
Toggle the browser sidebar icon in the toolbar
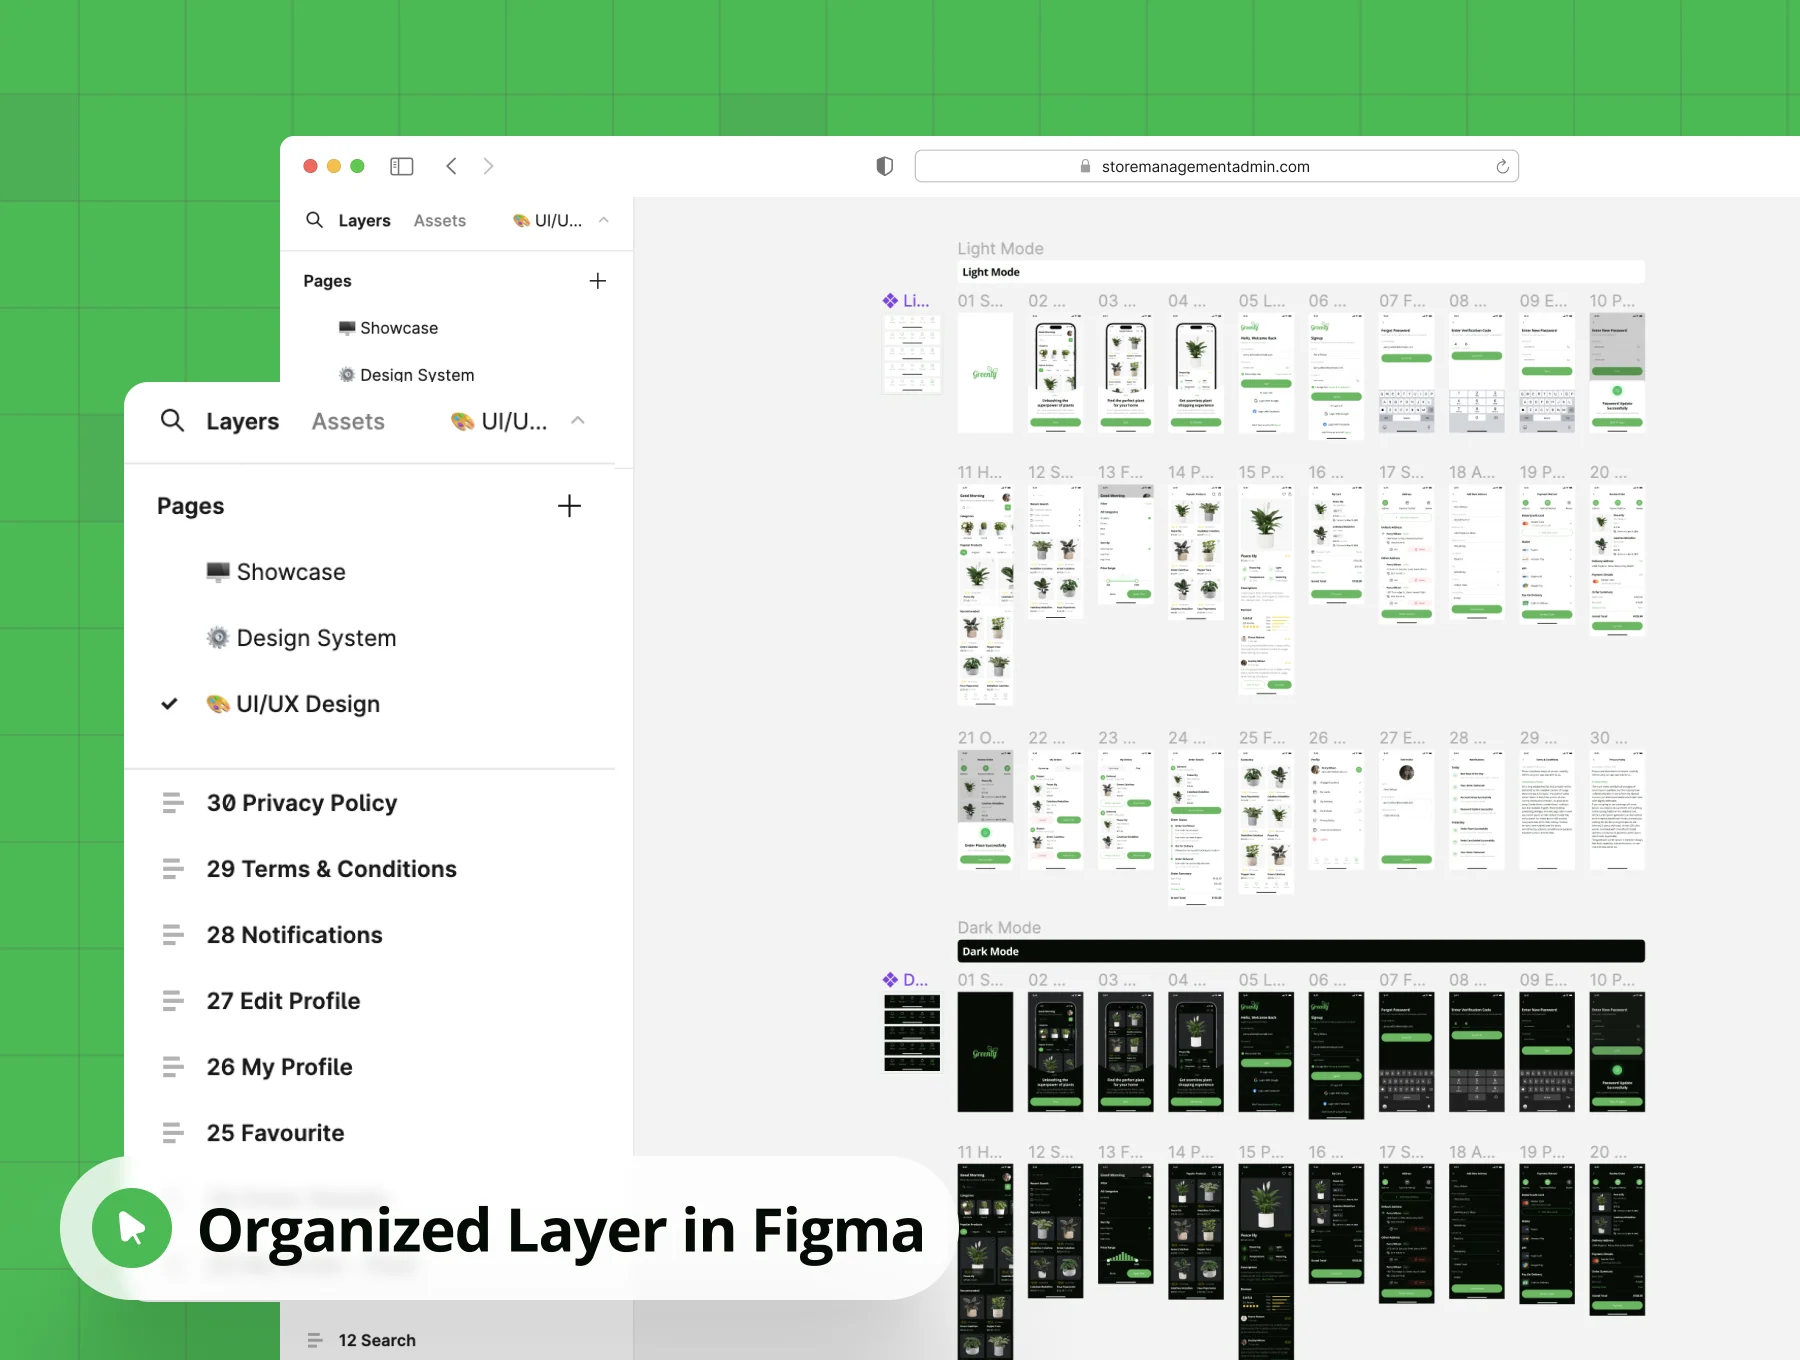(402, 166)
